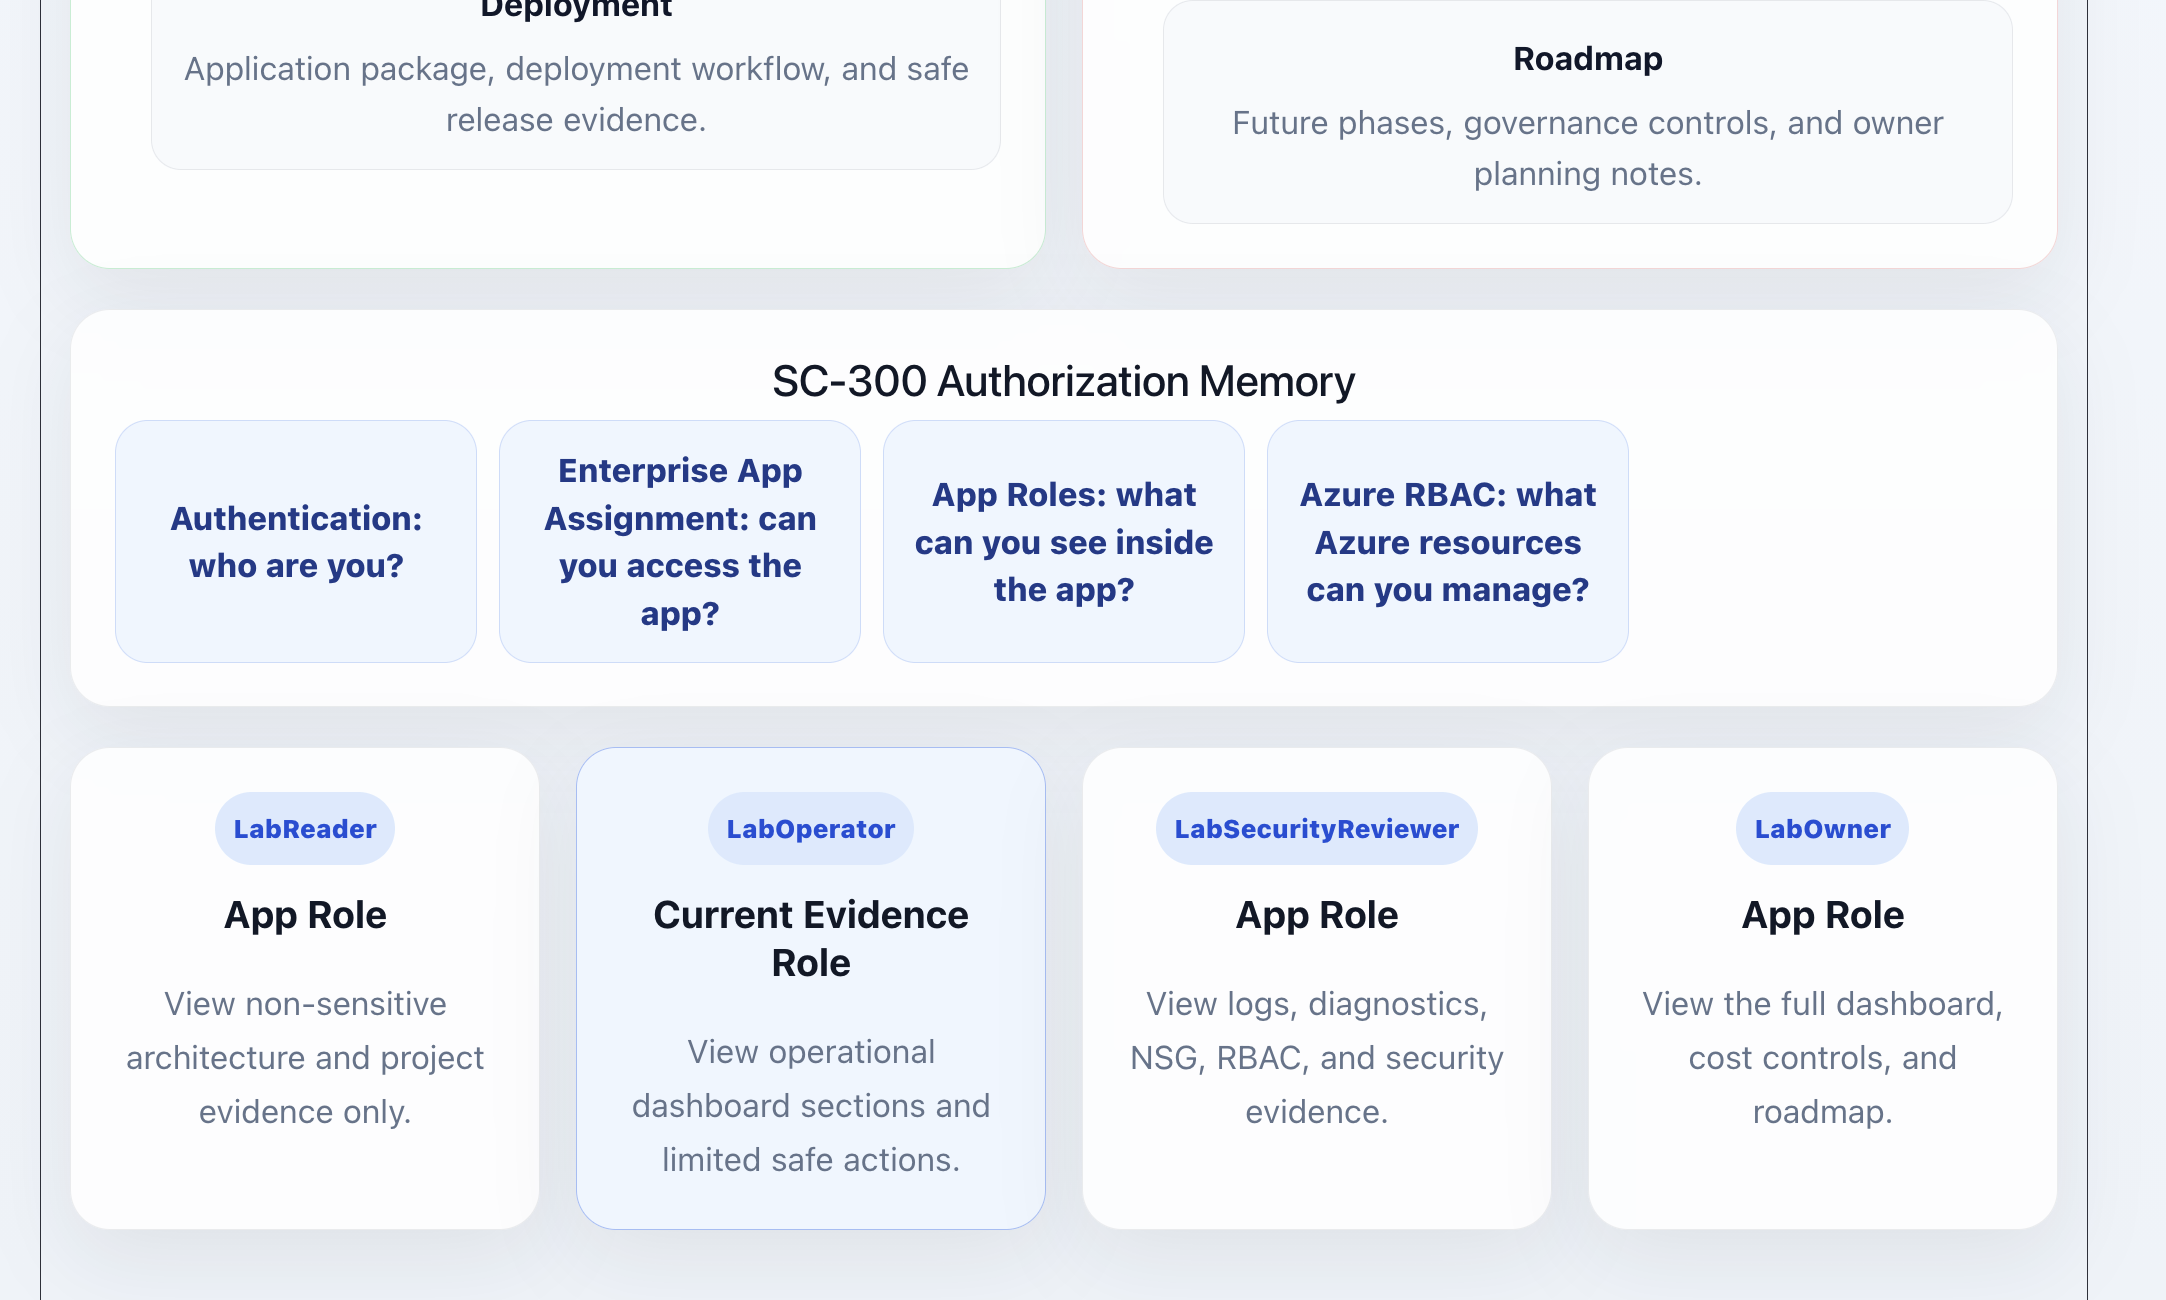Click 'View operational dashboard sections' description

tap(811, 1105)
